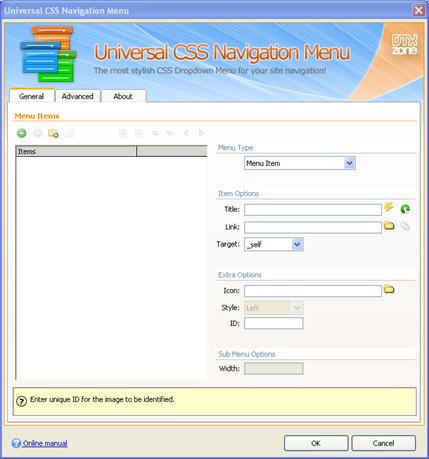Click the greyed paperclip icon beside Link

click(405, 226)
